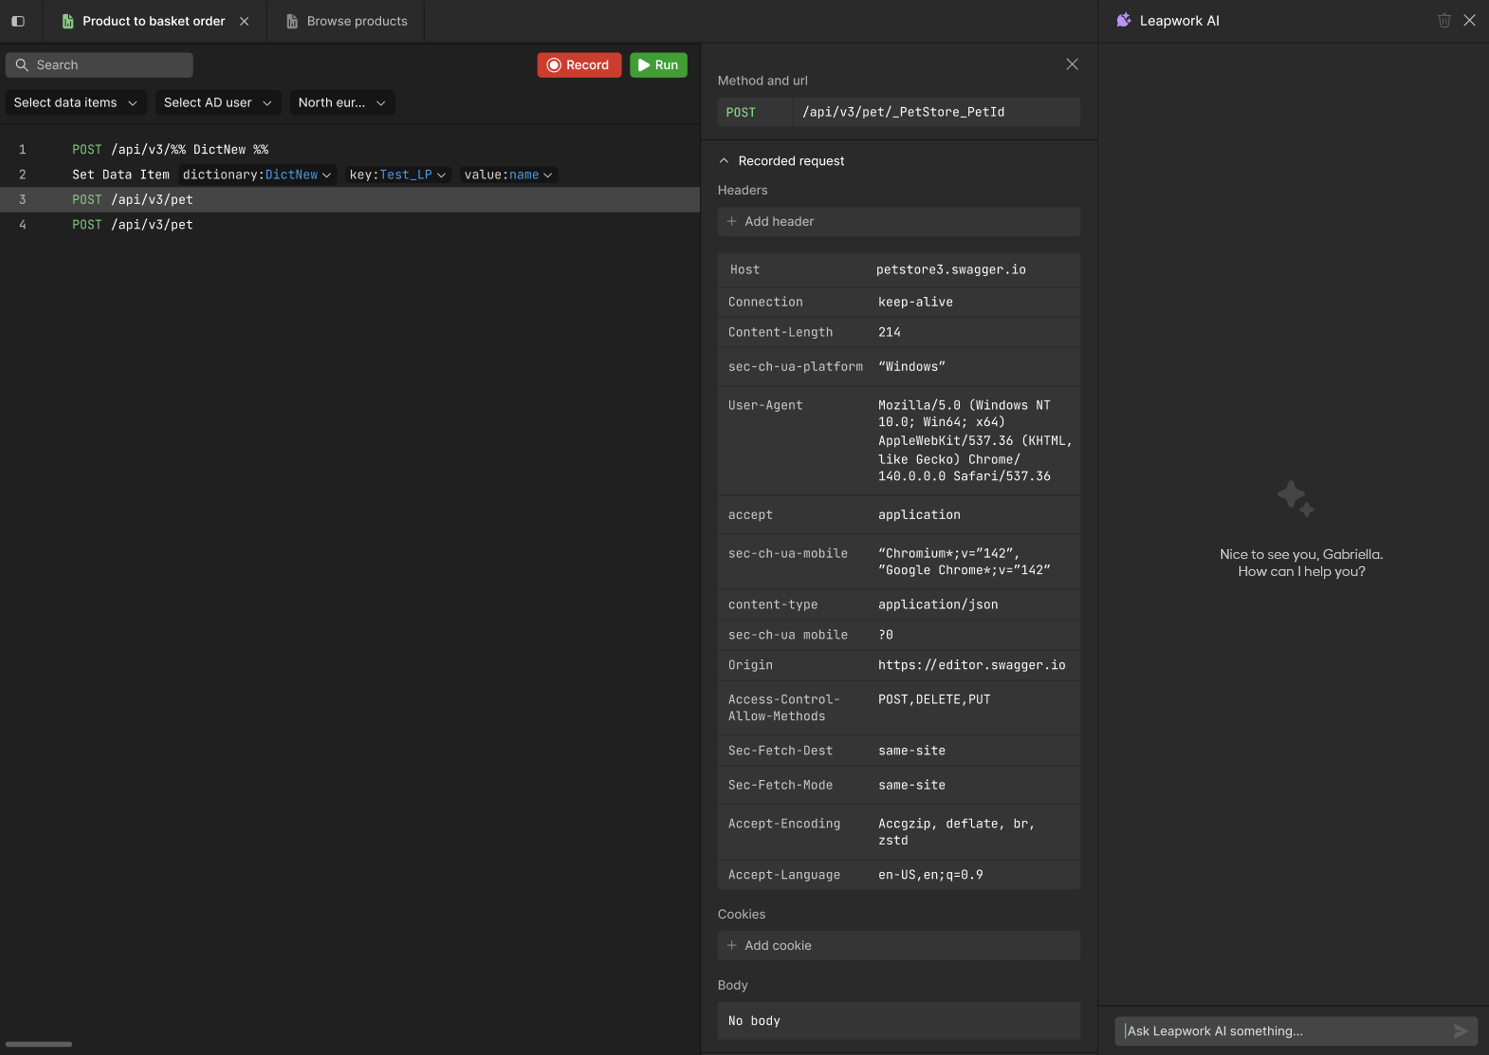The width and height of the screenshot is (1489, 1055).
Task: Expand the North eur... region dropdown
Action: pyautogui.click(x=342, y=103)
